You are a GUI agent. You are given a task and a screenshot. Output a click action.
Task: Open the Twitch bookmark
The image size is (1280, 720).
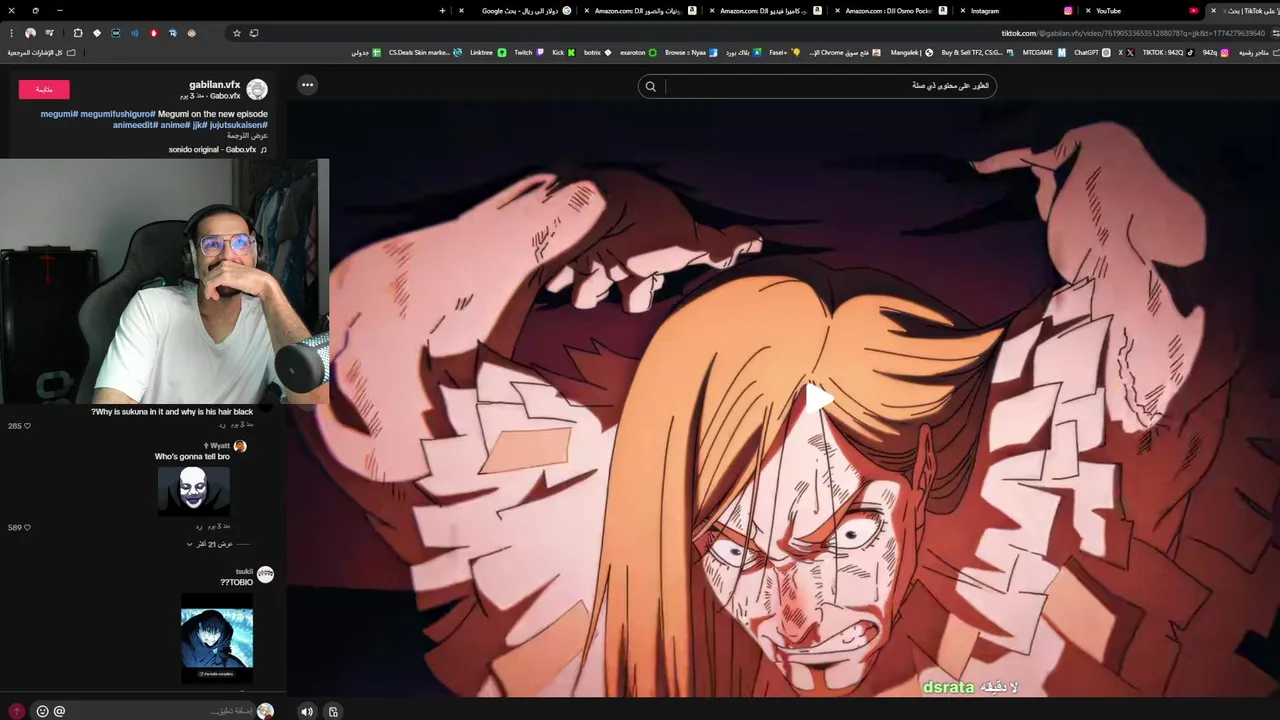pos(529,52)
